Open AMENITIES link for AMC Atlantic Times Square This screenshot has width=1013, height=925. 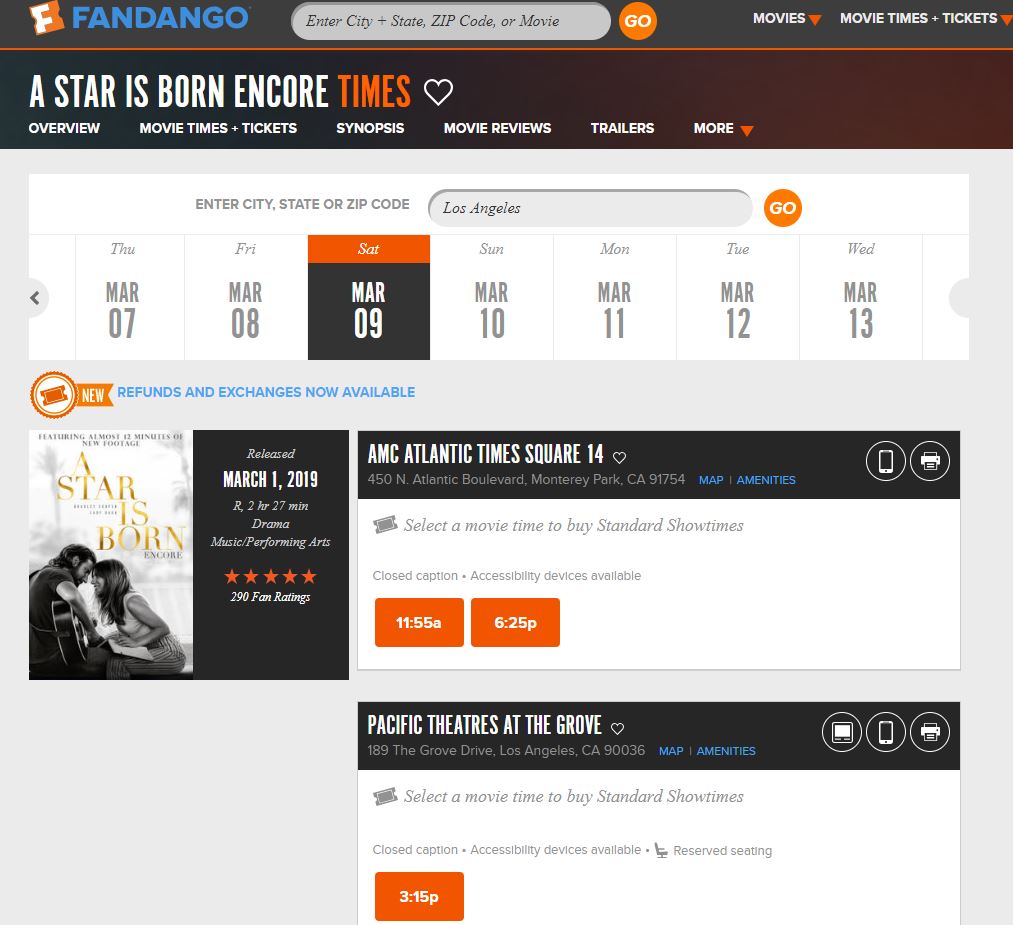click(x=766, y=480)
